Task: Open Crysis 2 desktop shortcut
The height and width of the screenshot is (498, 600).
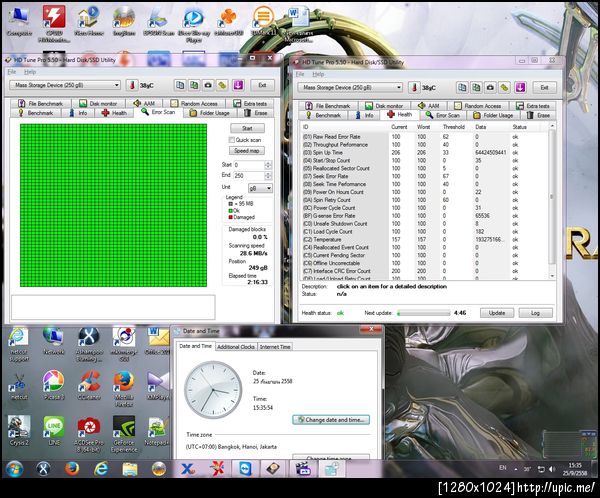Action: (x=19, y=431)
